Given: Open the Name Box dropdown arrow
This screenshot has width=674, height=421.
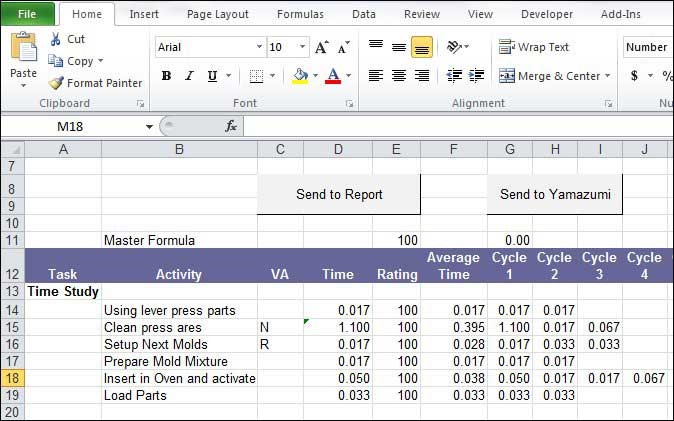Looking at the screenshot, I should coord(149,127).
